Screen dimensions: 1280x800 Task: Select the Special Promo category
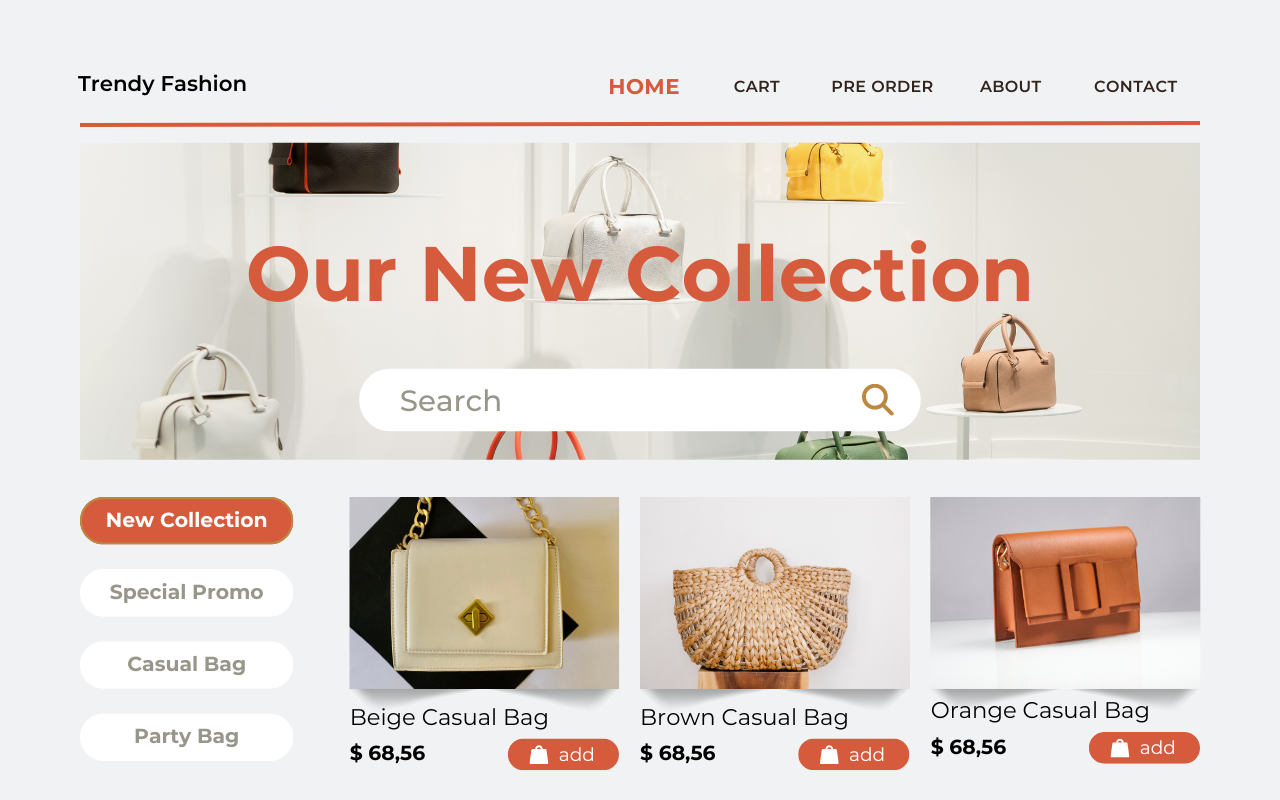pyautogui.click(x=186, y=593)
